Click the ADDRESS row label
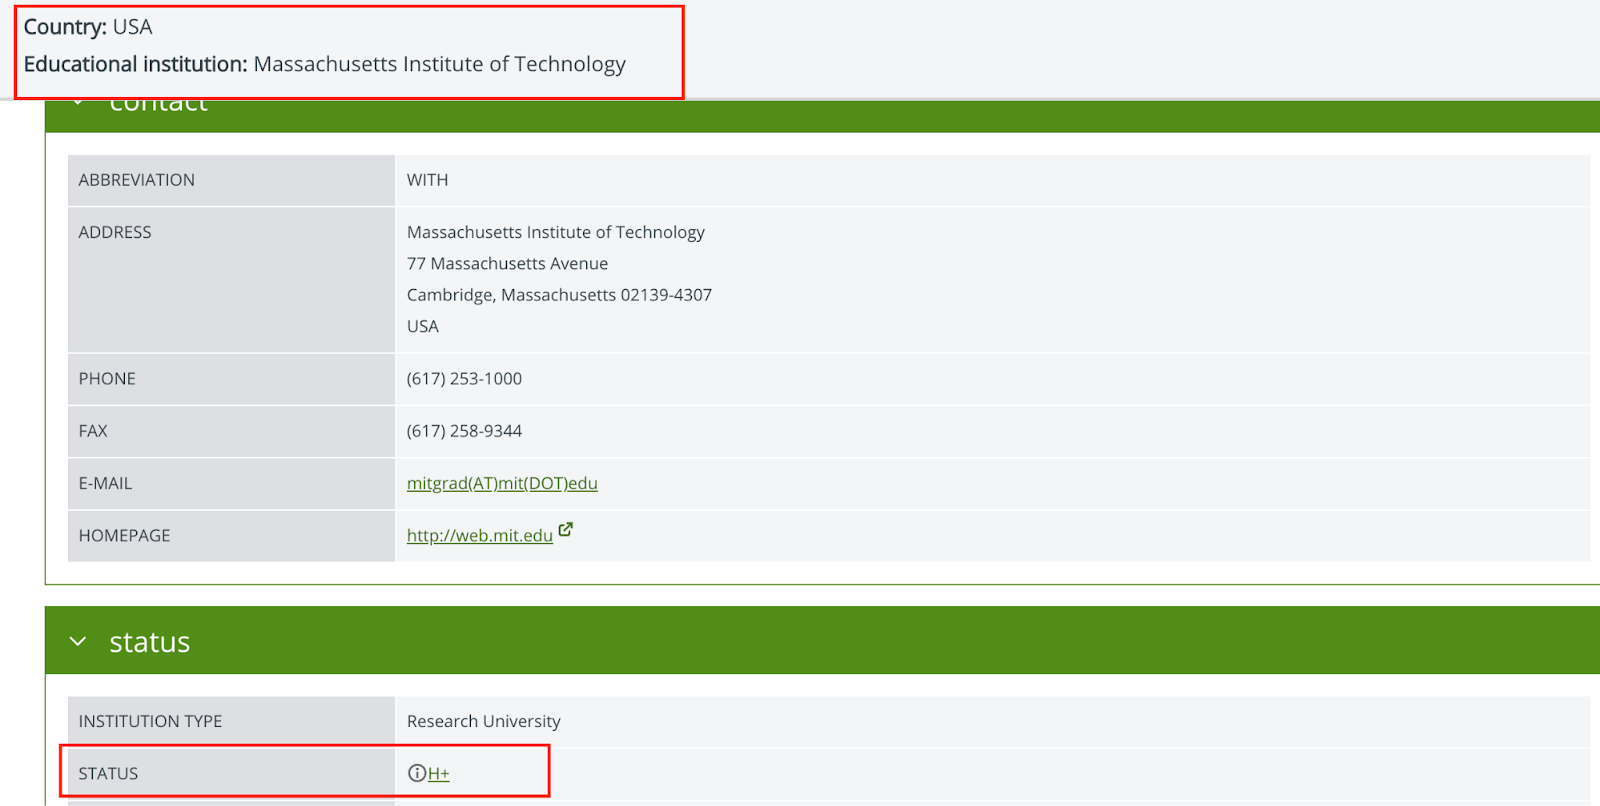Image resolution: width=1600 pixels, height=806 pixels. [x=115, y=232]
